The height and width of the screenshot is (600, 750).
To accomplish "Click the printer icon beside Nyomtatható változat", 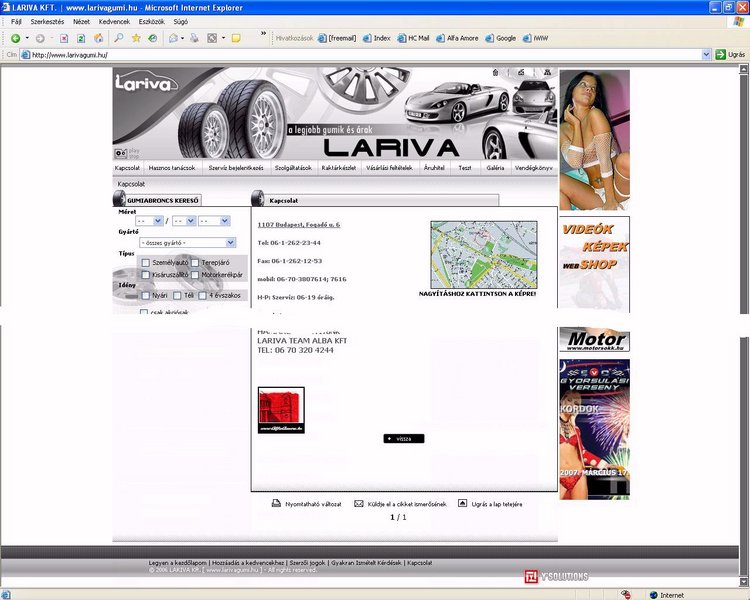I will 276,503.
